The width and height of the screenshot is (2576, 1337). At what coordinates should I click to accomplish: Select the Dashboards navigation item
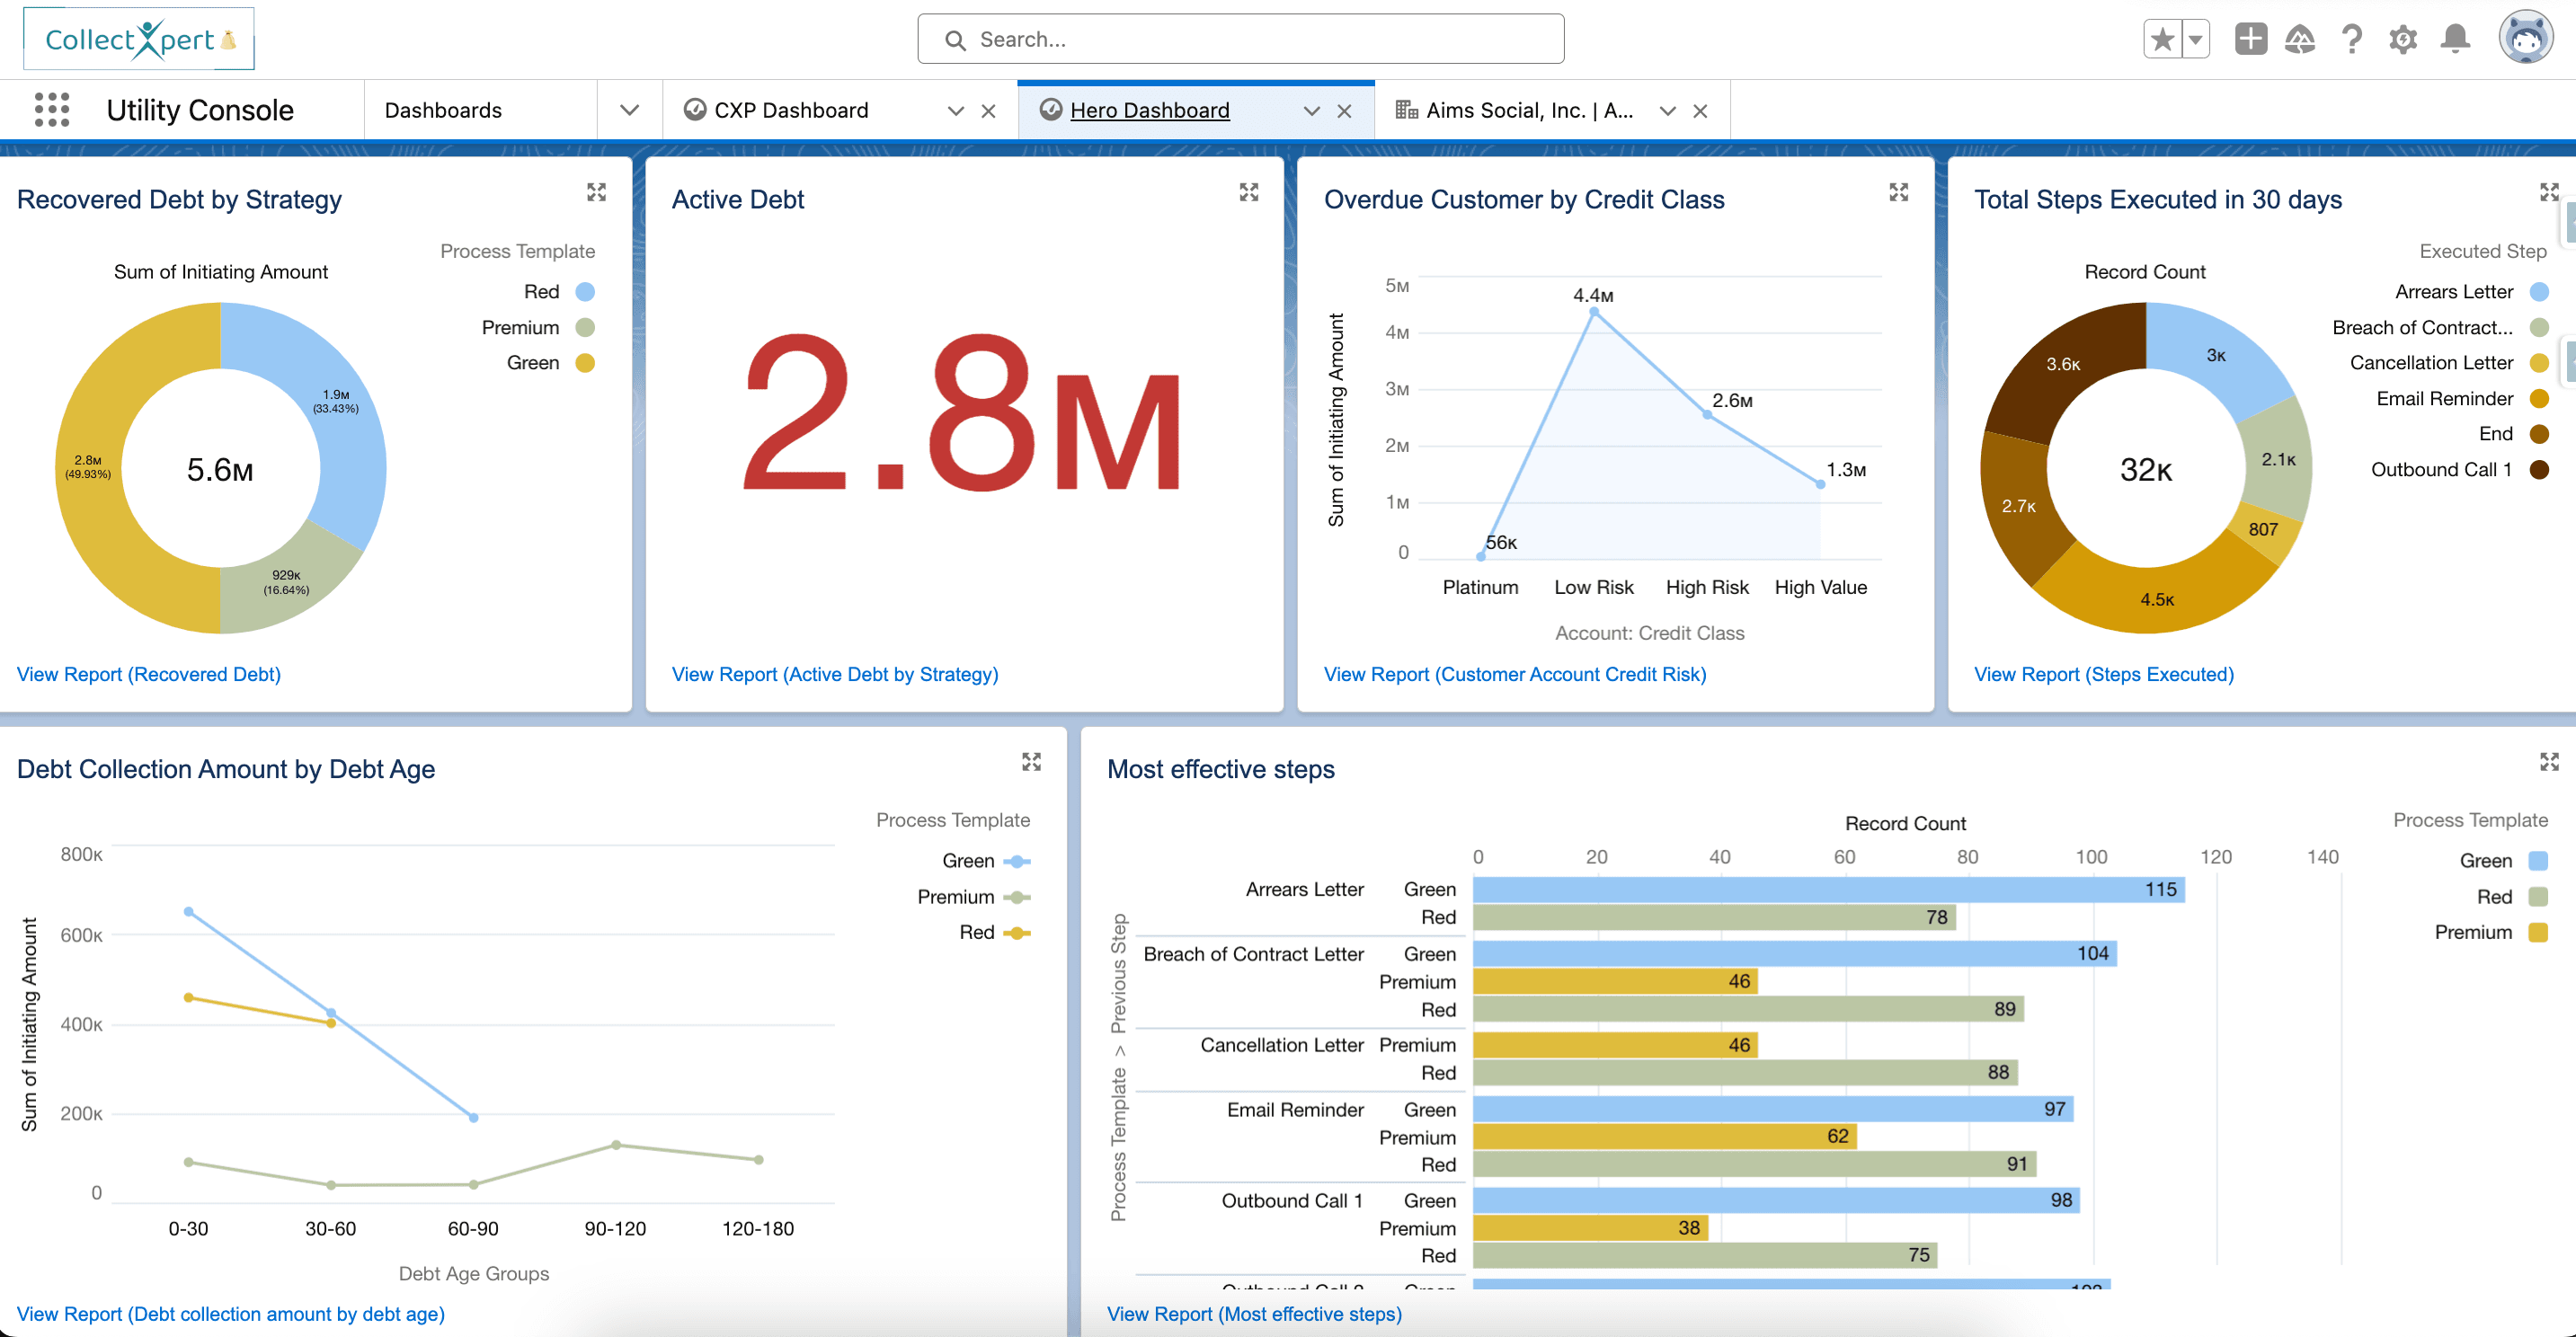(443, 110)
